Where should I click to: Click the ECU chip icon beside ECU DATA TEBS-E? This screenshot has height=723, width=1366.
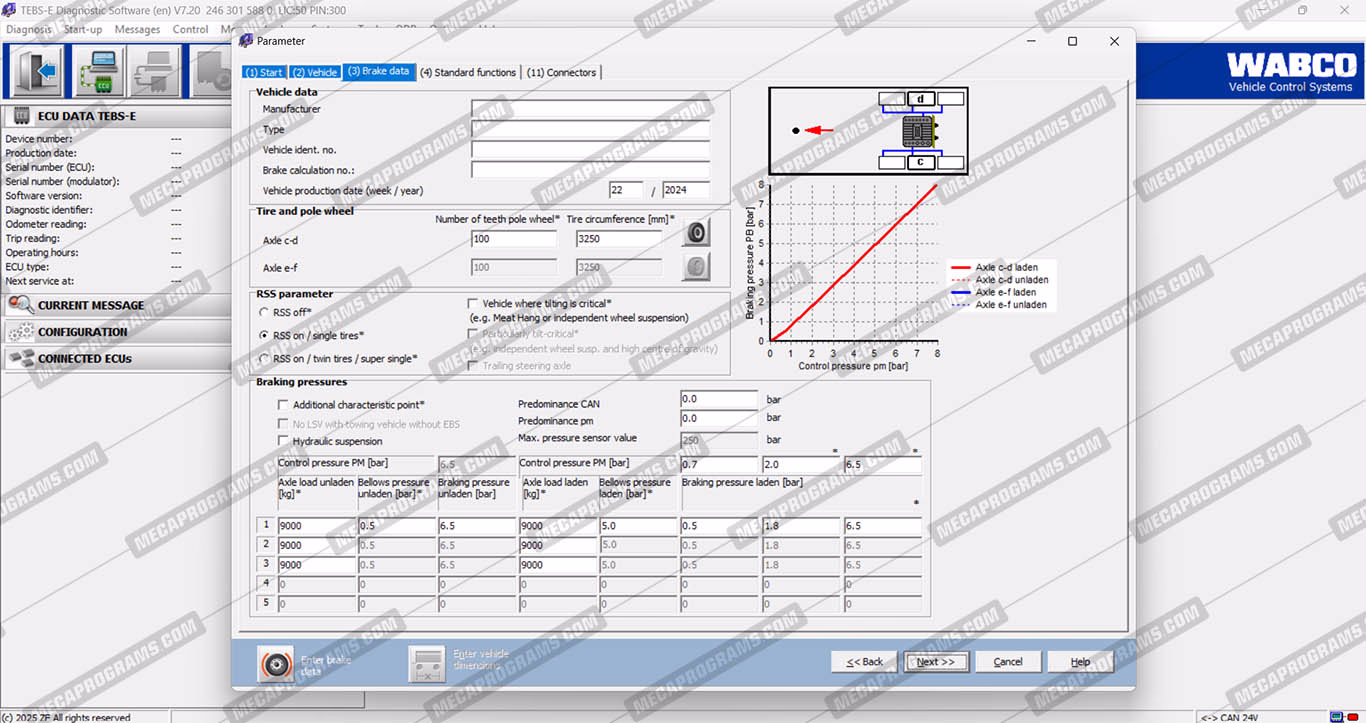[x=20, y=116]
